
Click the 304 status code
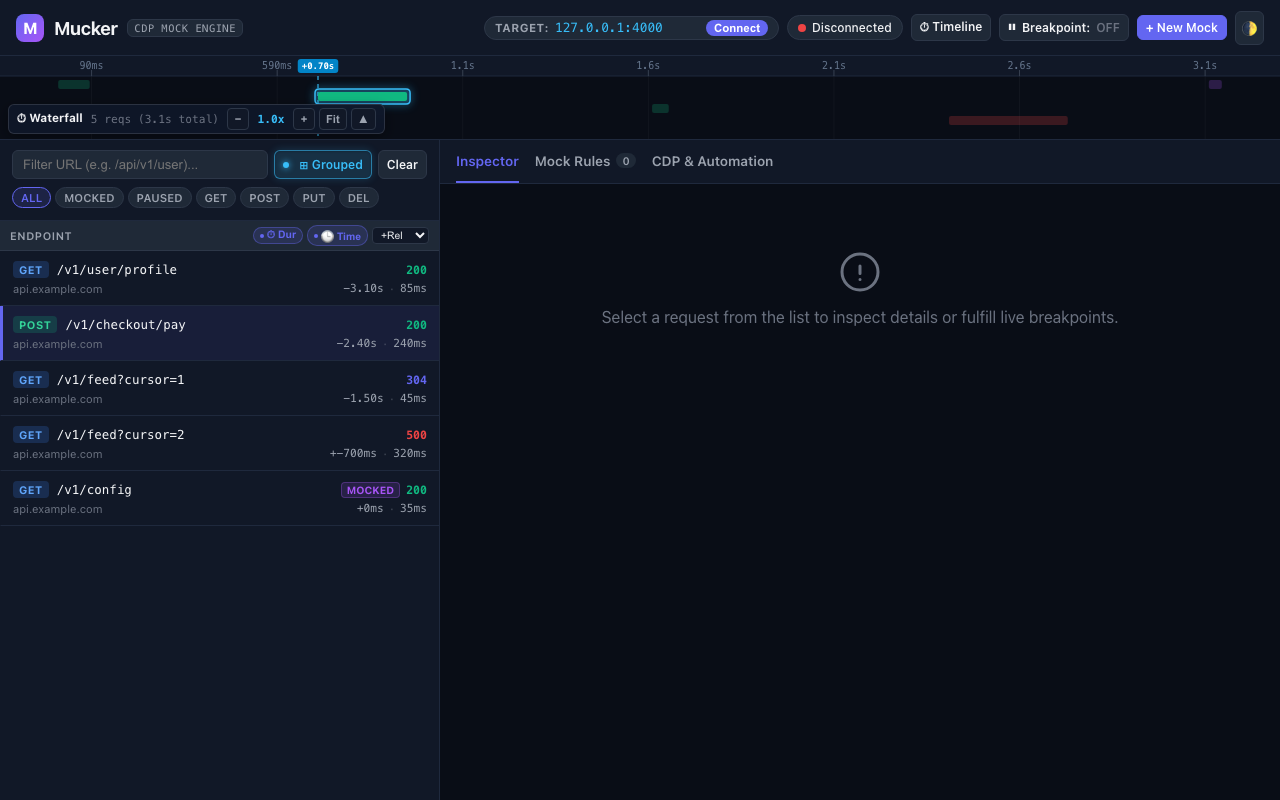point(416,380)
